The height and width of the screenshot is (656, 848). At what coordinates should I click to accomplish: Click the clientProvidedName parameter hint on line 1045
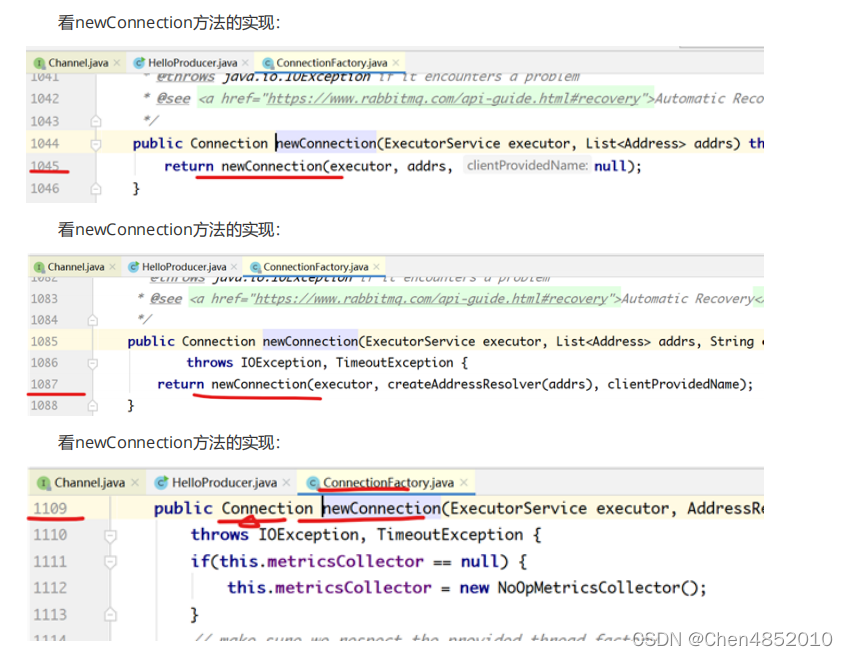[527, 165]
